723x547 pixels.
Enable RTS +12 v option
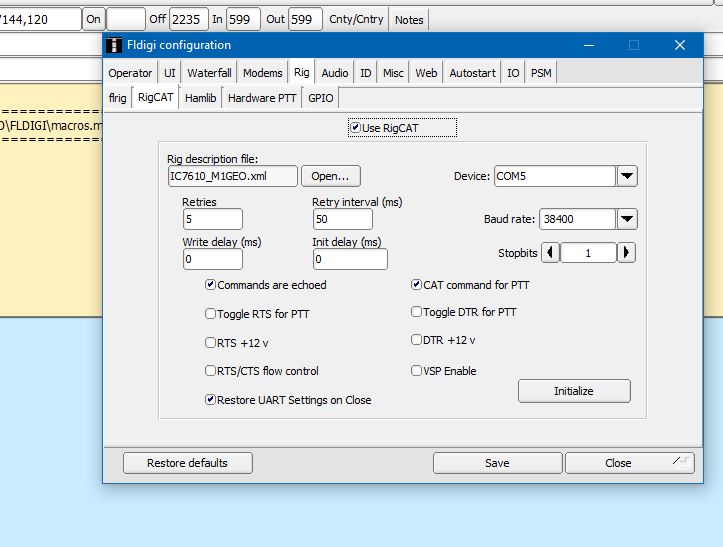pyautogui.click(x=210, y=343)
